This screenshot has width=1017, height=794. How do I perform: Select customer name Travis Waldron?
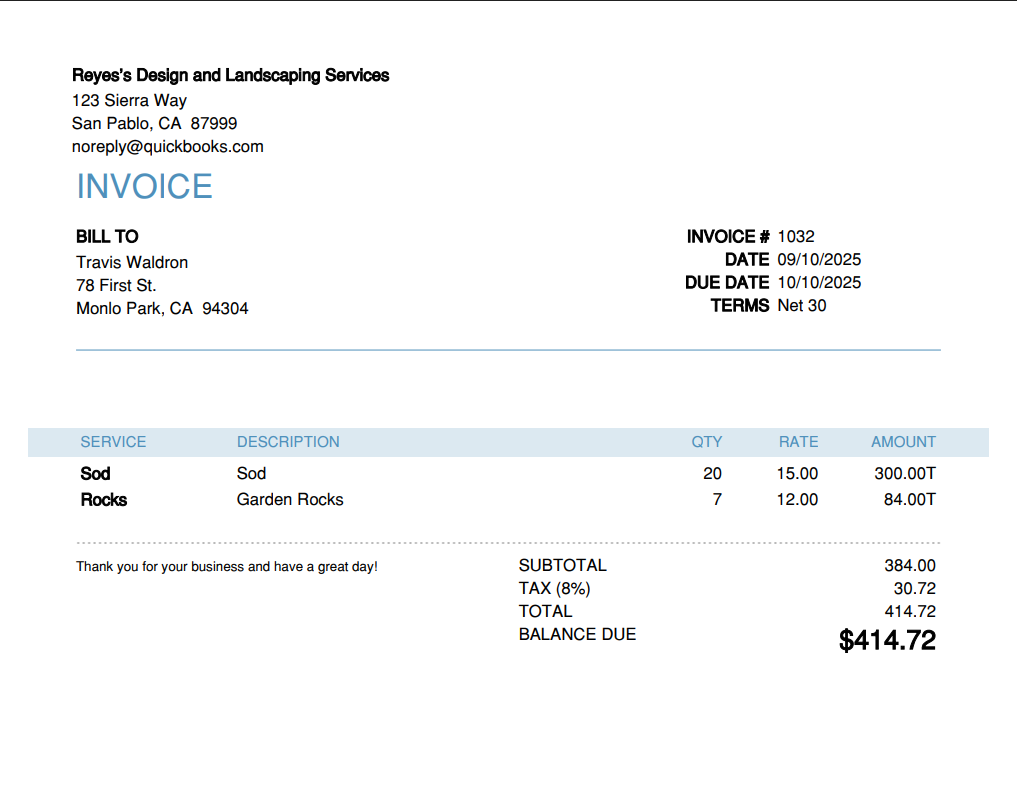coord(132,263)
